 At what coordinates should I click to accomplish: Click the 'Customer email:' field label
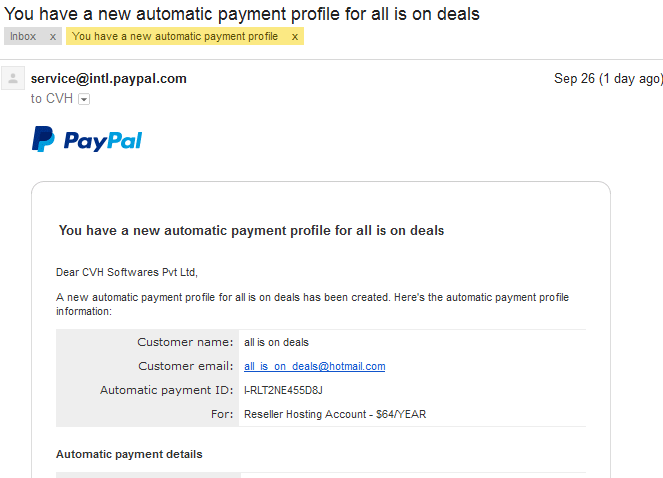coord(186,366)
